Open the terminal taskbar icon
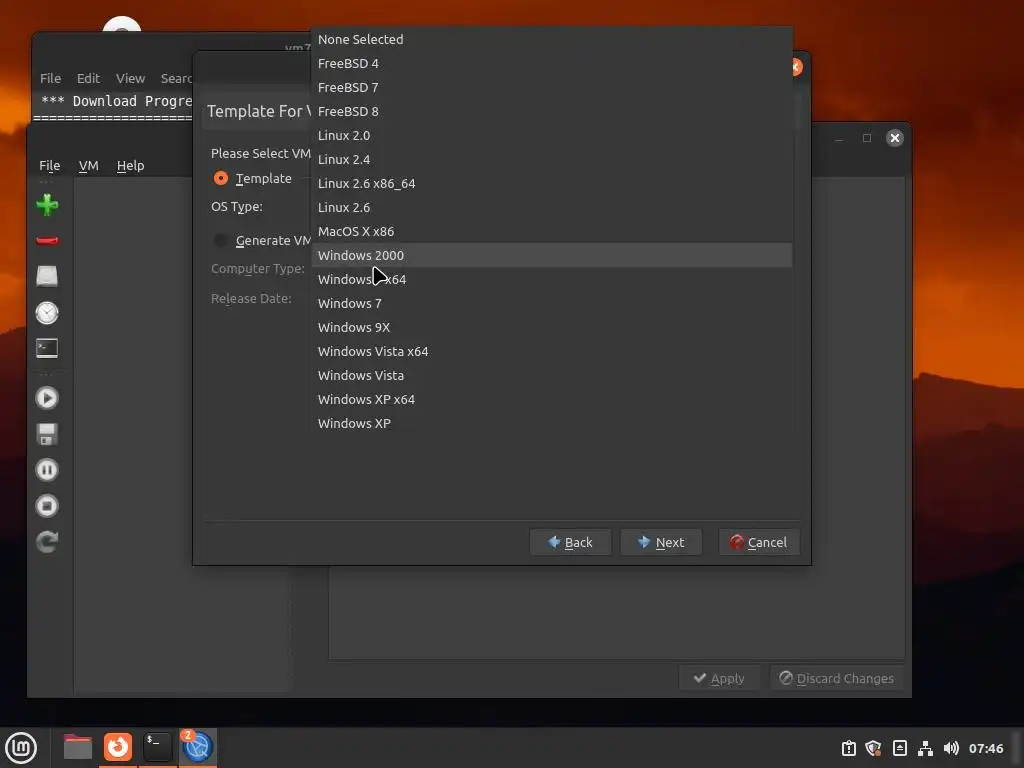Viewport: 1024px width, 768px height. pyautogui.click(x=157, y=747)
